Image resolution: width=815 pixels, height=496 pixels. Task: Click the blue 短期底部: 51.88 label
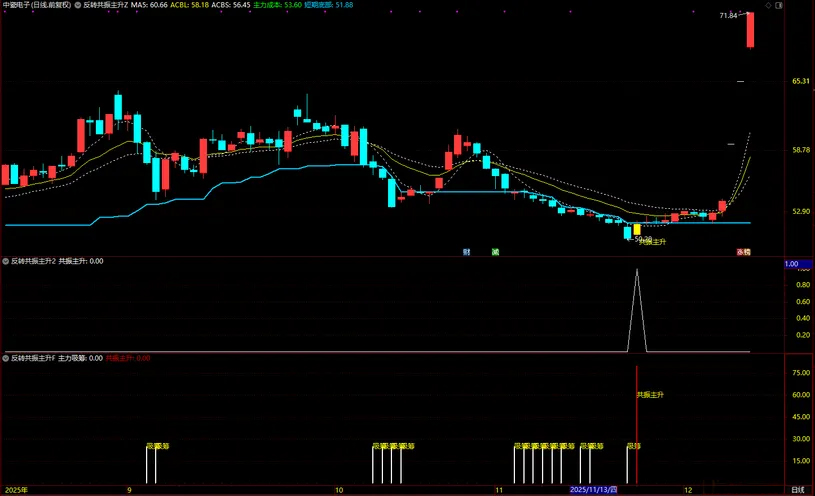point(328,5)
